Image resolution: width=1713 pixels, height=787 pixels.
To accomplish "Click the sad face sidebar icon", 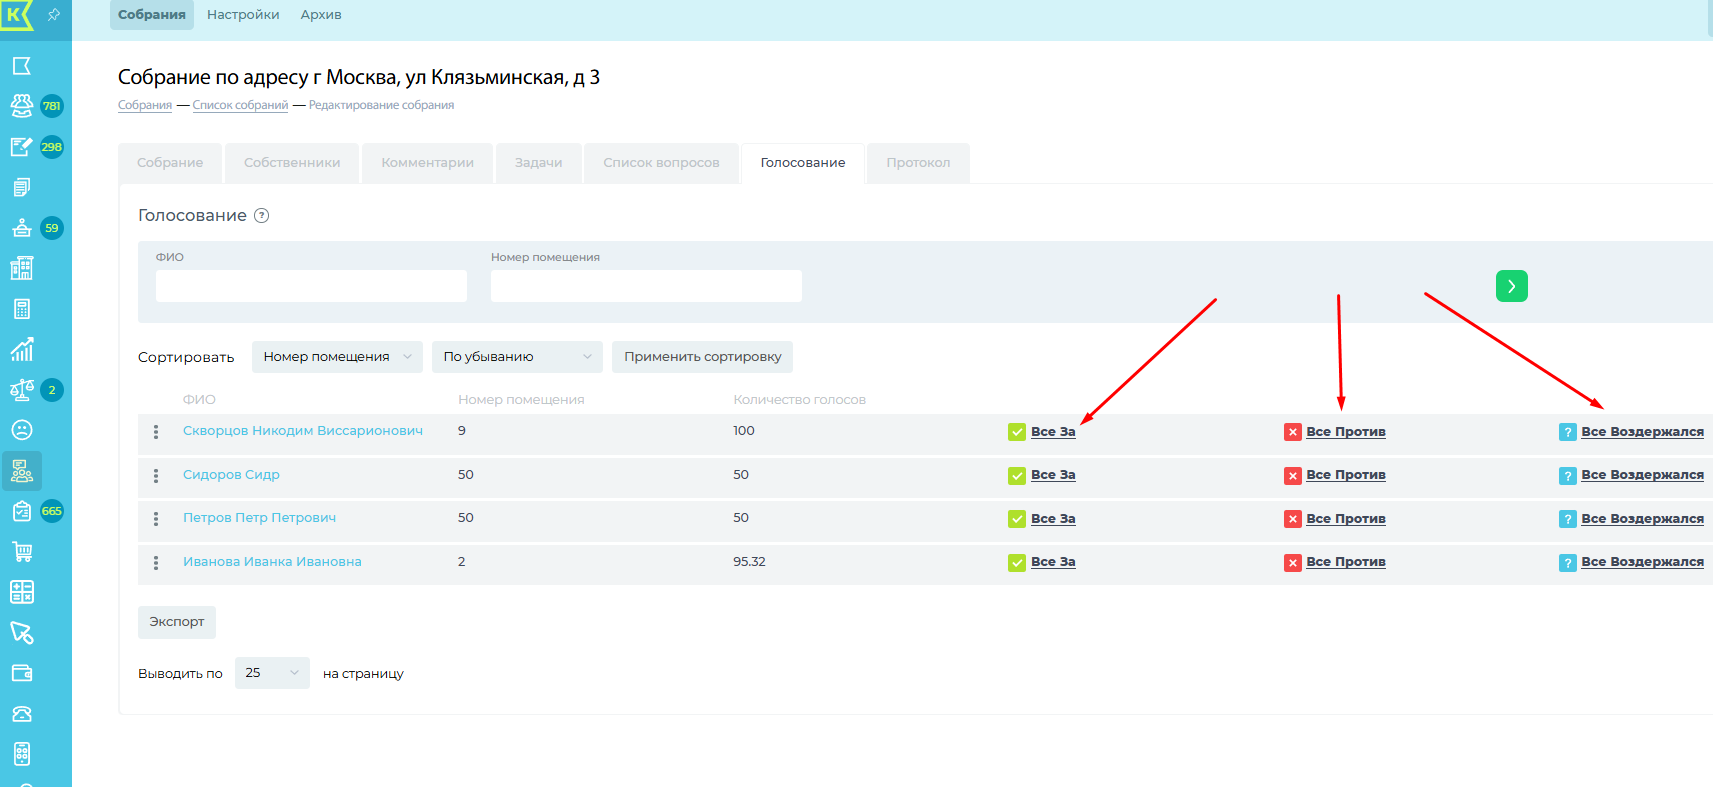I will 22,430.
